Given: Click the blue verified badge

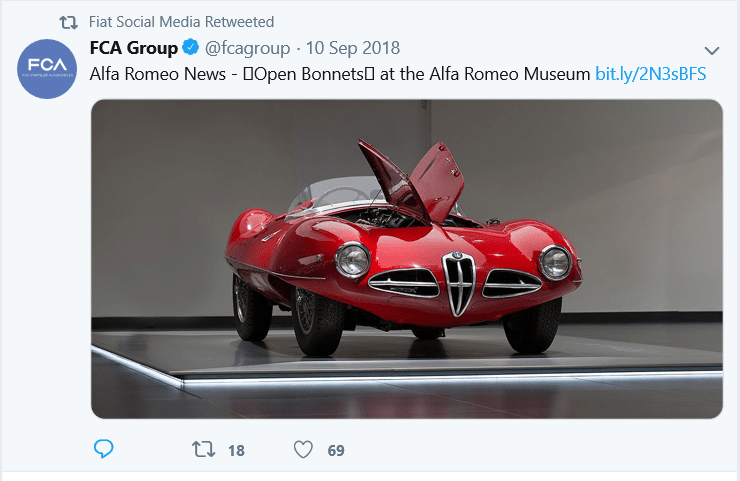Looking at the screenshot, I should coord(191,47).
